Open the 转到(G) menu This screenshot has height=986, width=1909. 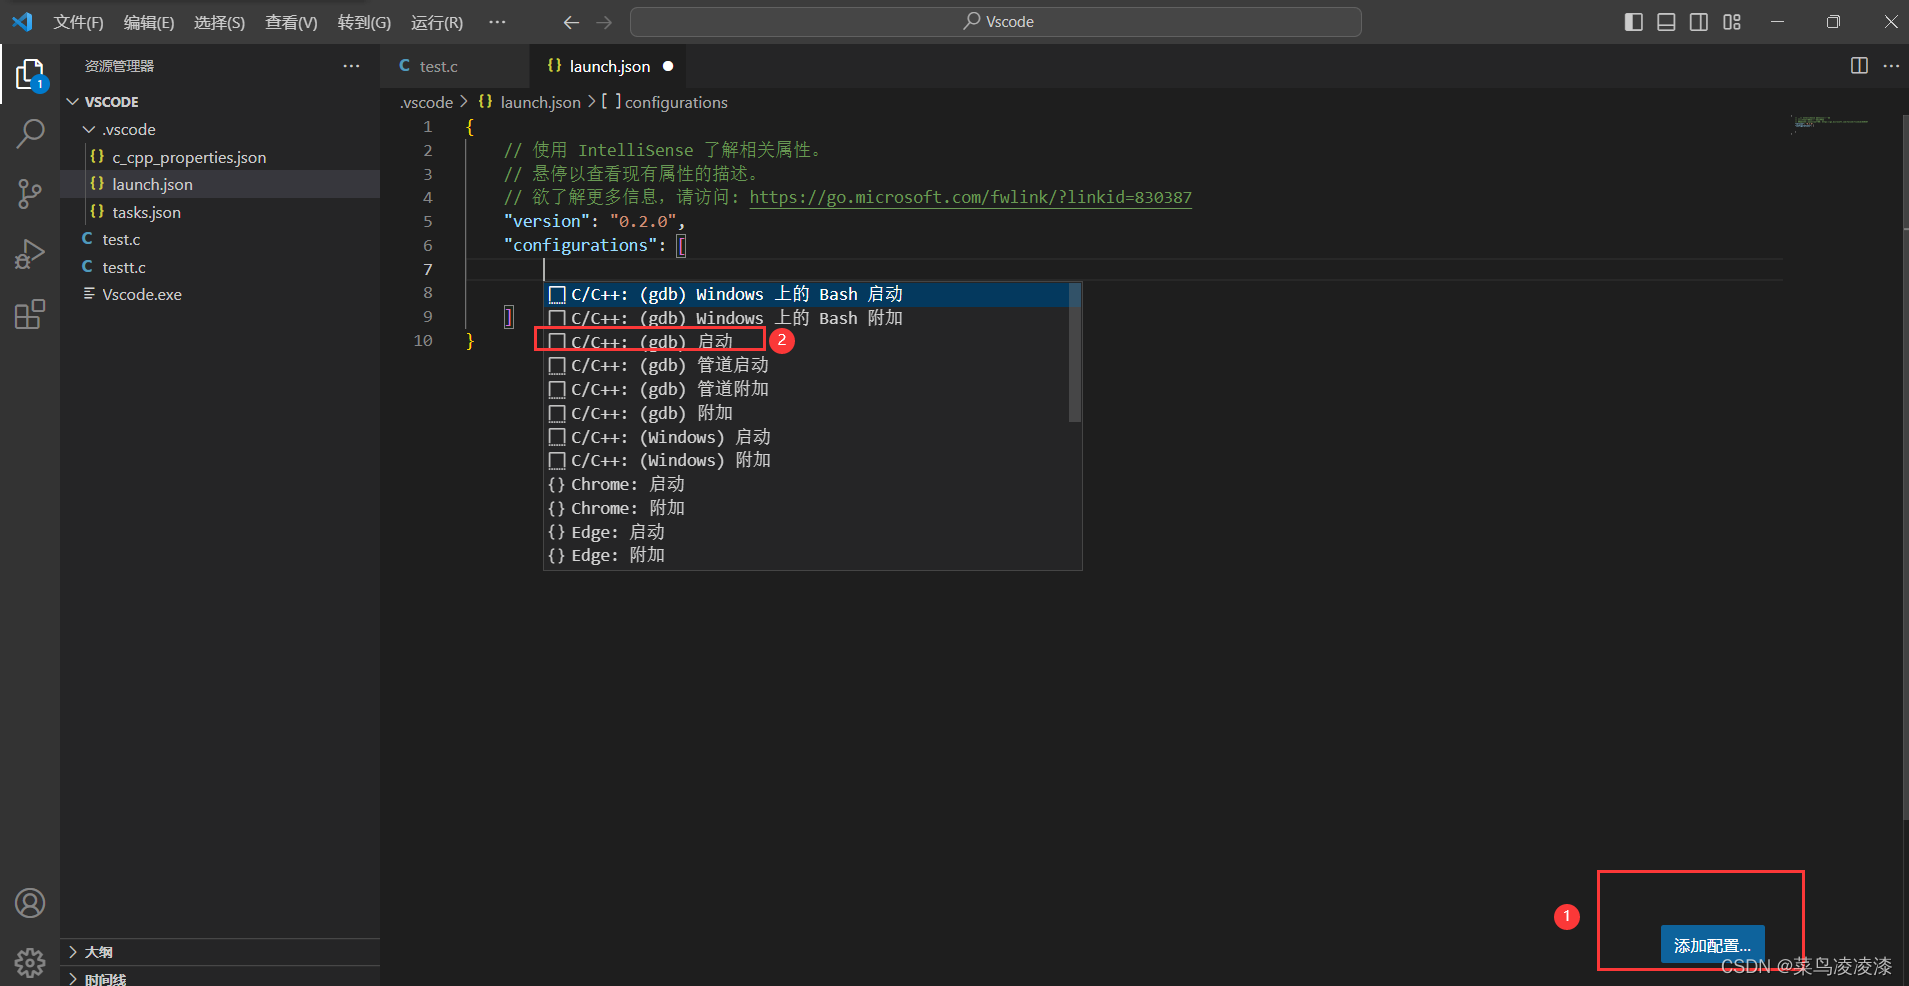click(364, 22)
